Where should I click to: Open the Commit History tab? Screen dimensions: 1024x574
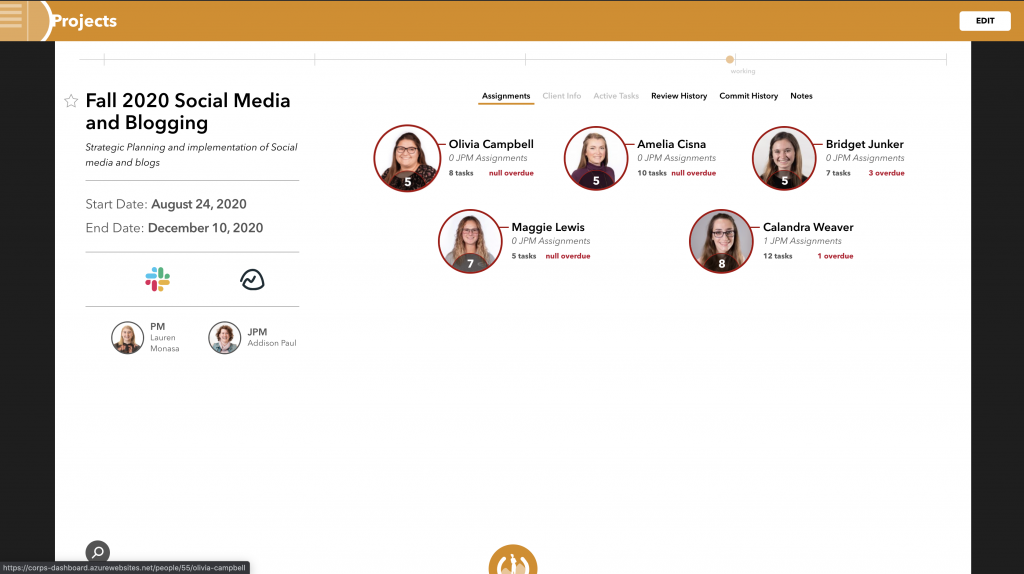[748, 96]
